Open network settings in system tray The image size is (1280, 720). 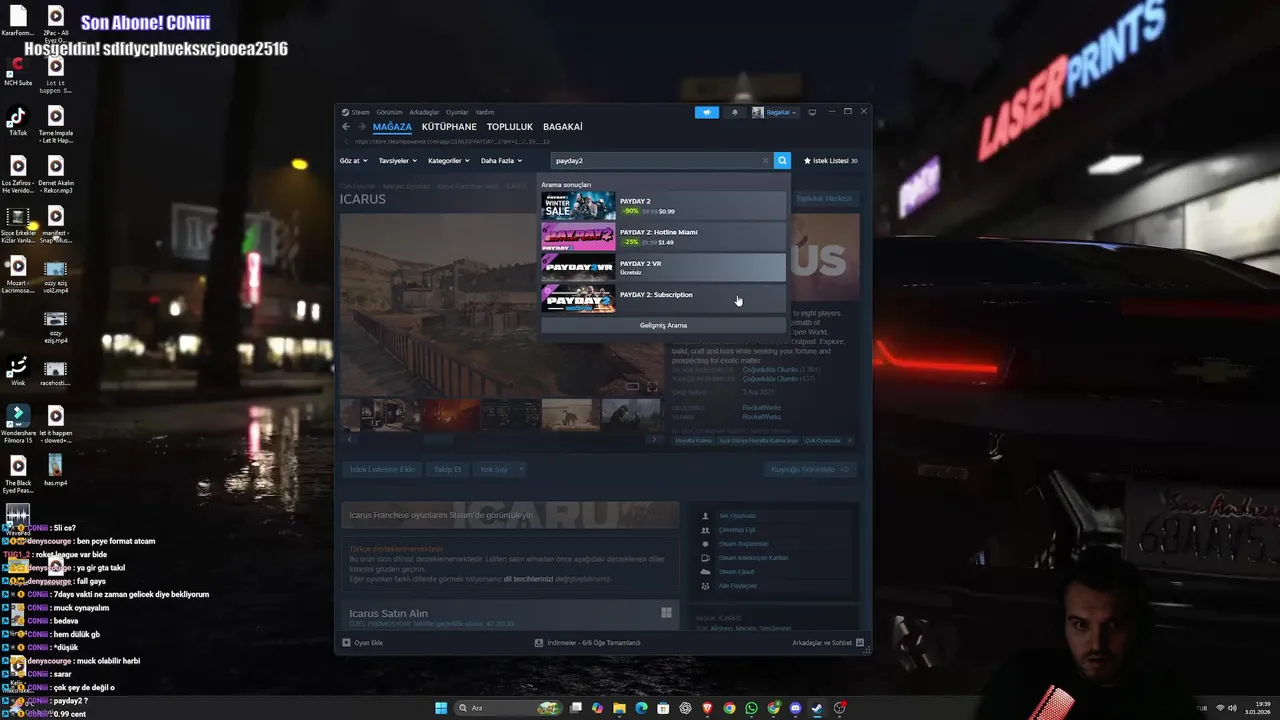pyautogui.click(x=1220, y=708)
